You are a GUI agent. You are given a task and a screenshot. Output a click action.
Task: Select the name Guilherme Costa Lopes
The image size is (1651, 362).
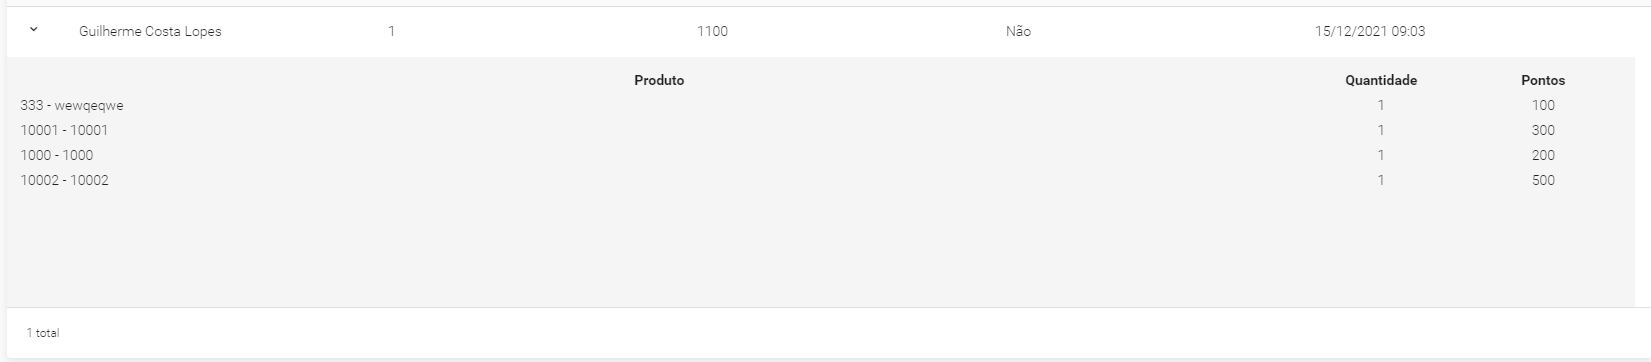click(x=150, y=31)
